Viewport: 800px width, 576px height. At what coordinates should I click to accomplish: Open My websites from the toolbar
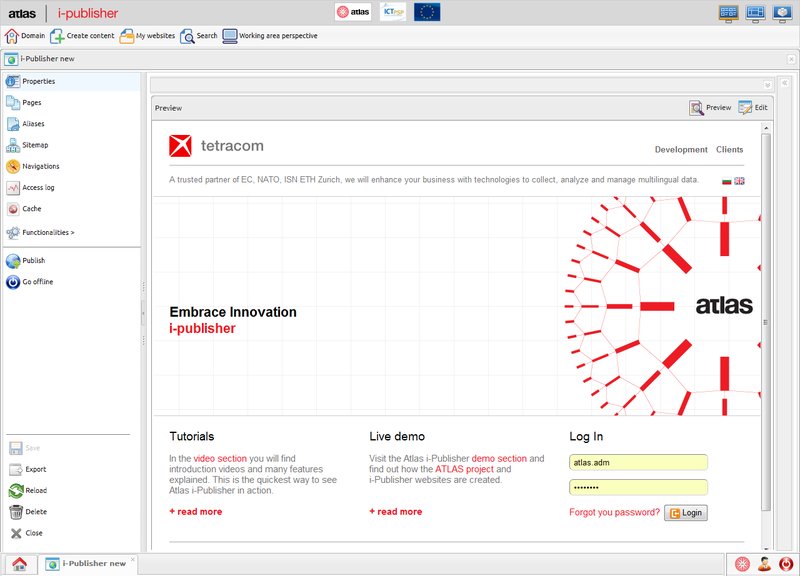147,36
